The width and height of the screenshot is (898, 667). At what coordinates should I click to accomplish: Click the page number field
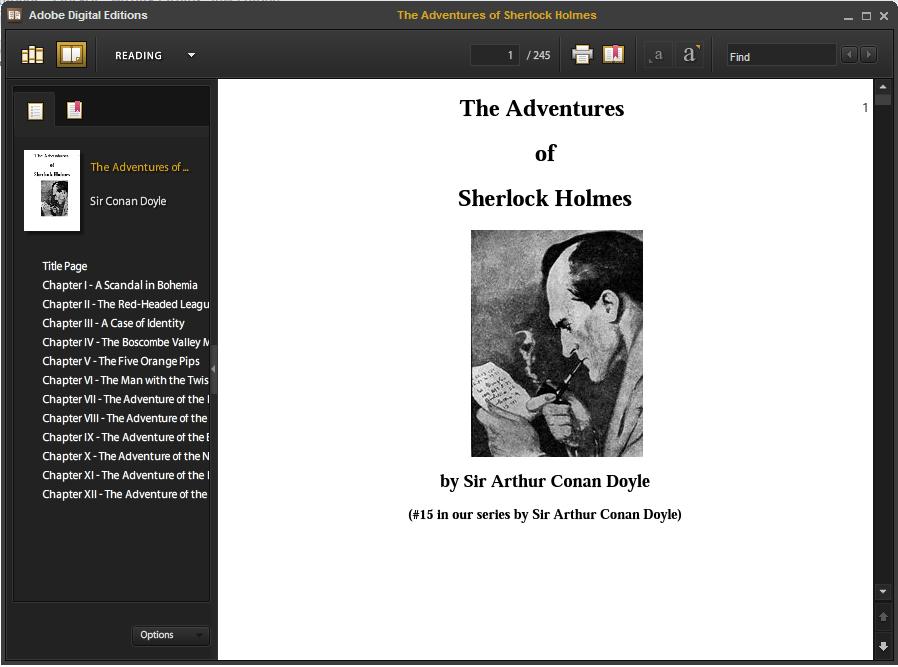click(x=494, y=56)
